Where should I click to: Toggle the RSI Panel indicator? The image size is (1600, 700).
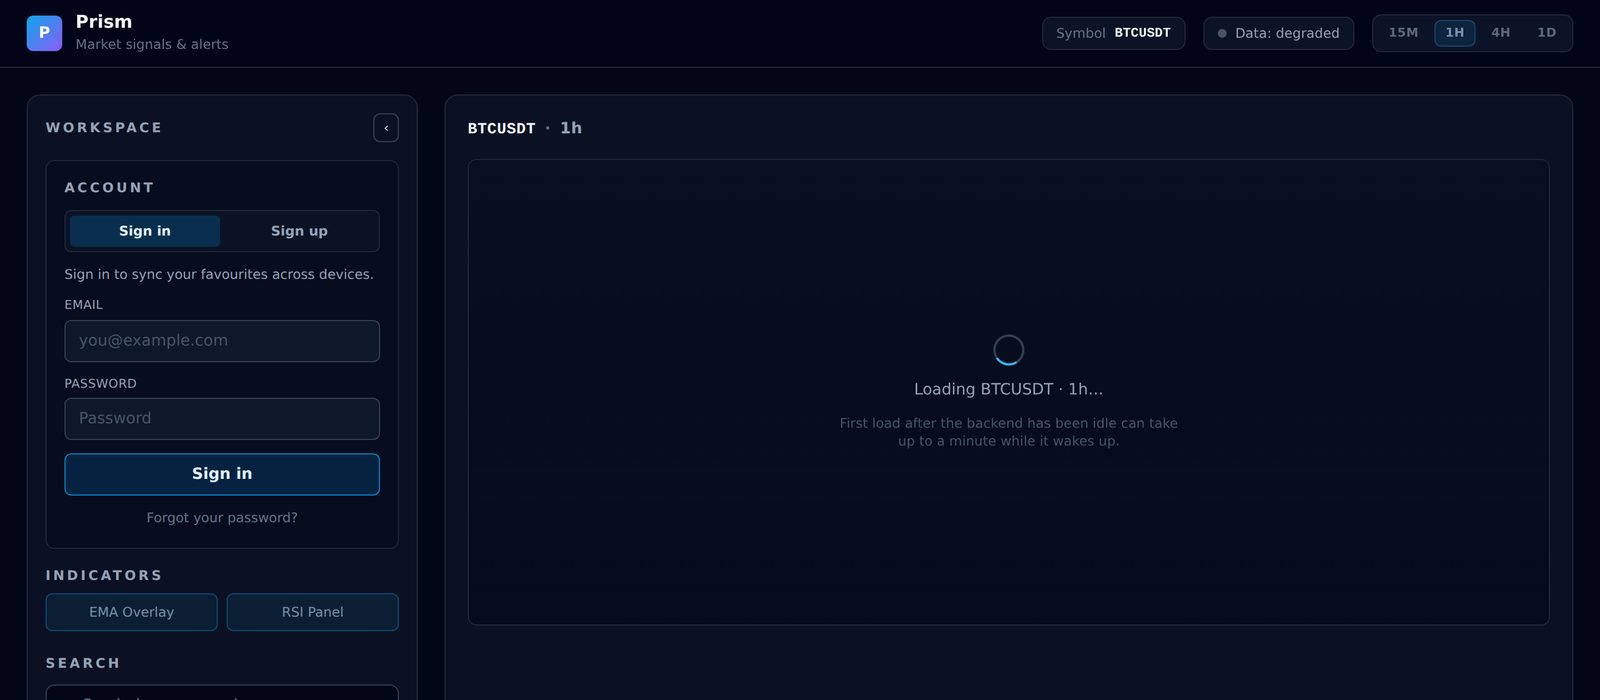[x=312, y=612]
